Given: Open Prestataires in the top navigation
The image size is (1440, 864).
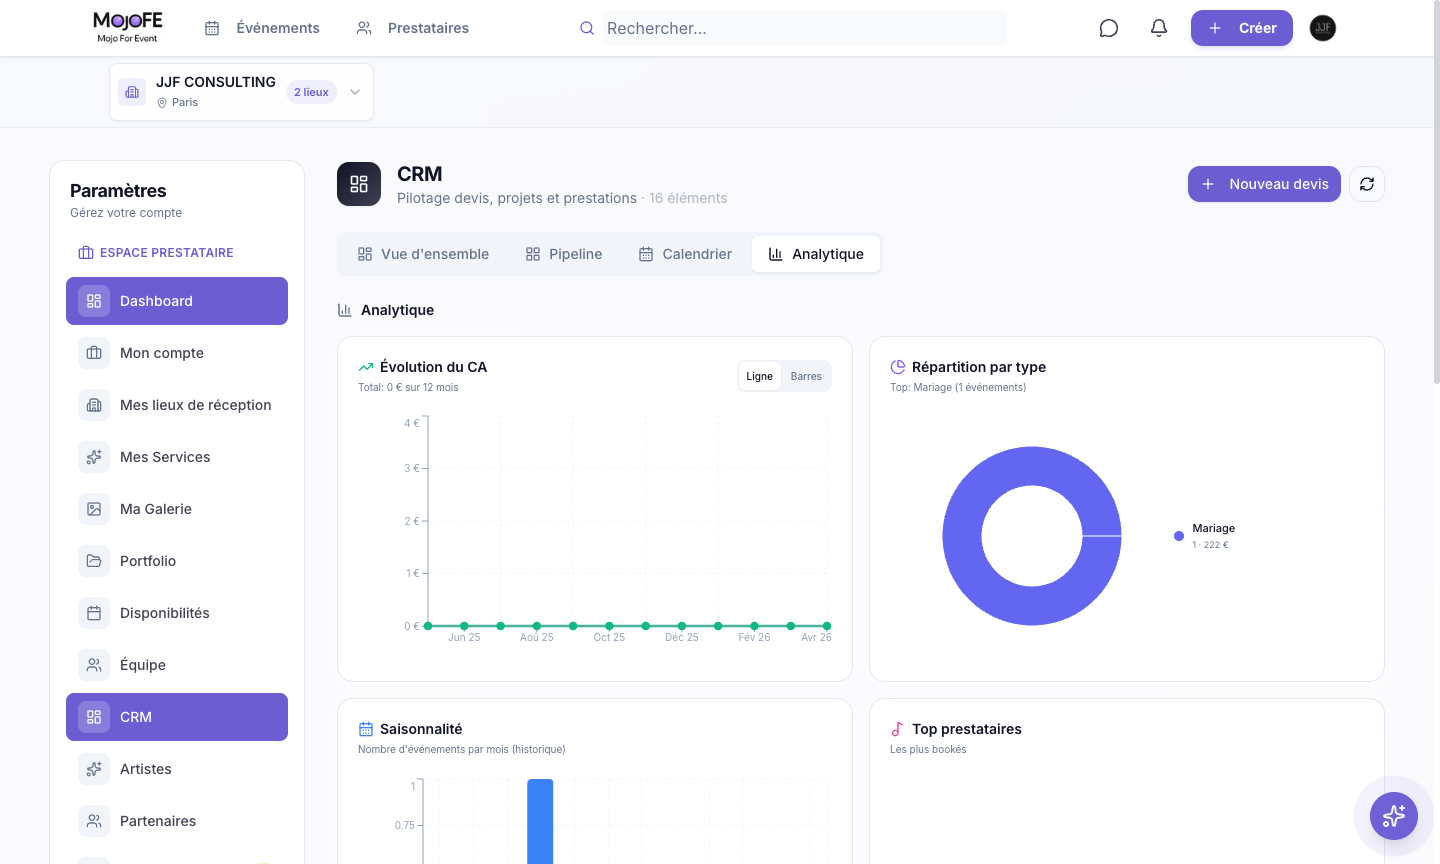Looking at the screenshot, I should coord(412,28).
